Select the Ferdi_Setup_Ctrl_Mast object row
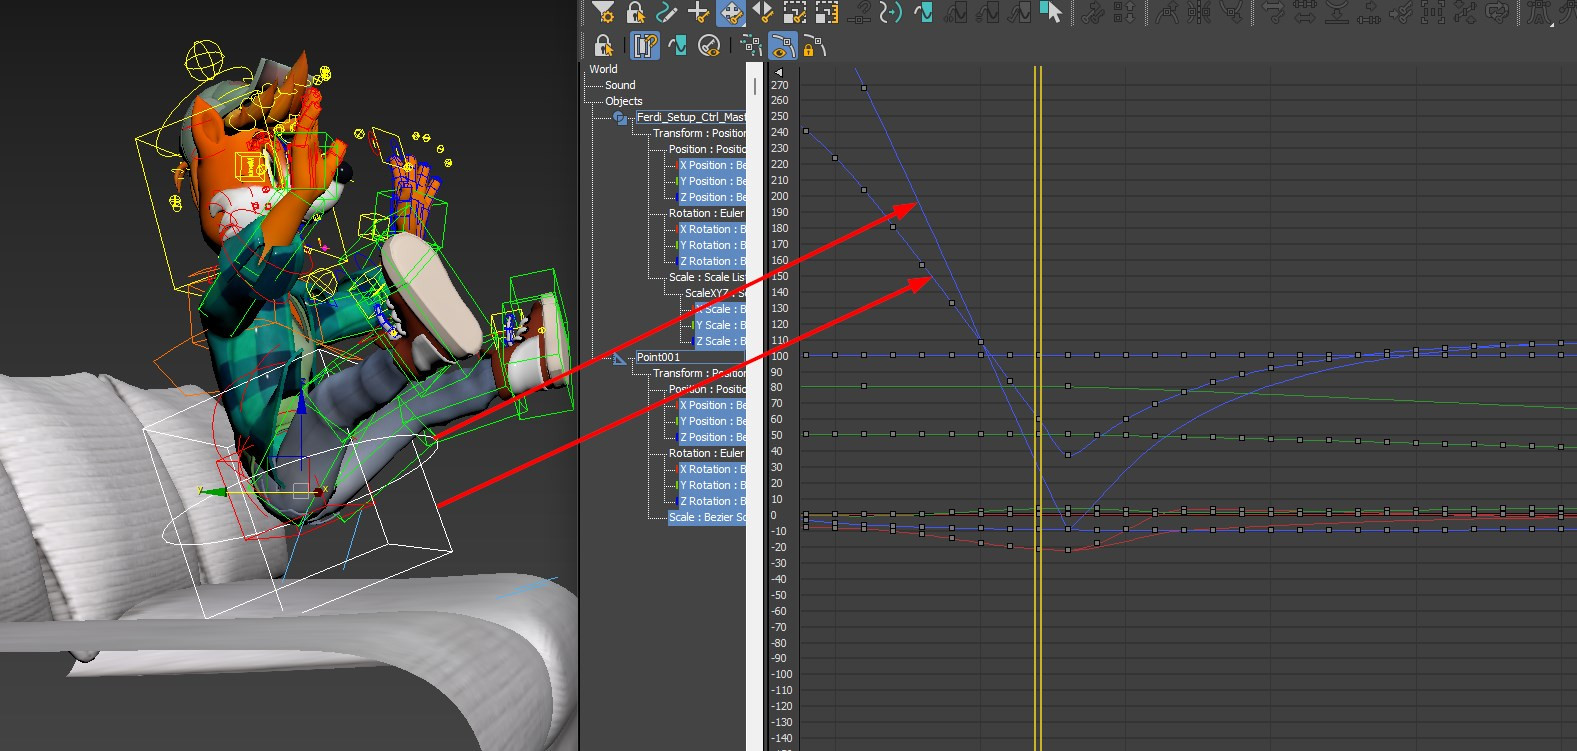This screenshot has height=751, width=1577. [x=691, y=117]
